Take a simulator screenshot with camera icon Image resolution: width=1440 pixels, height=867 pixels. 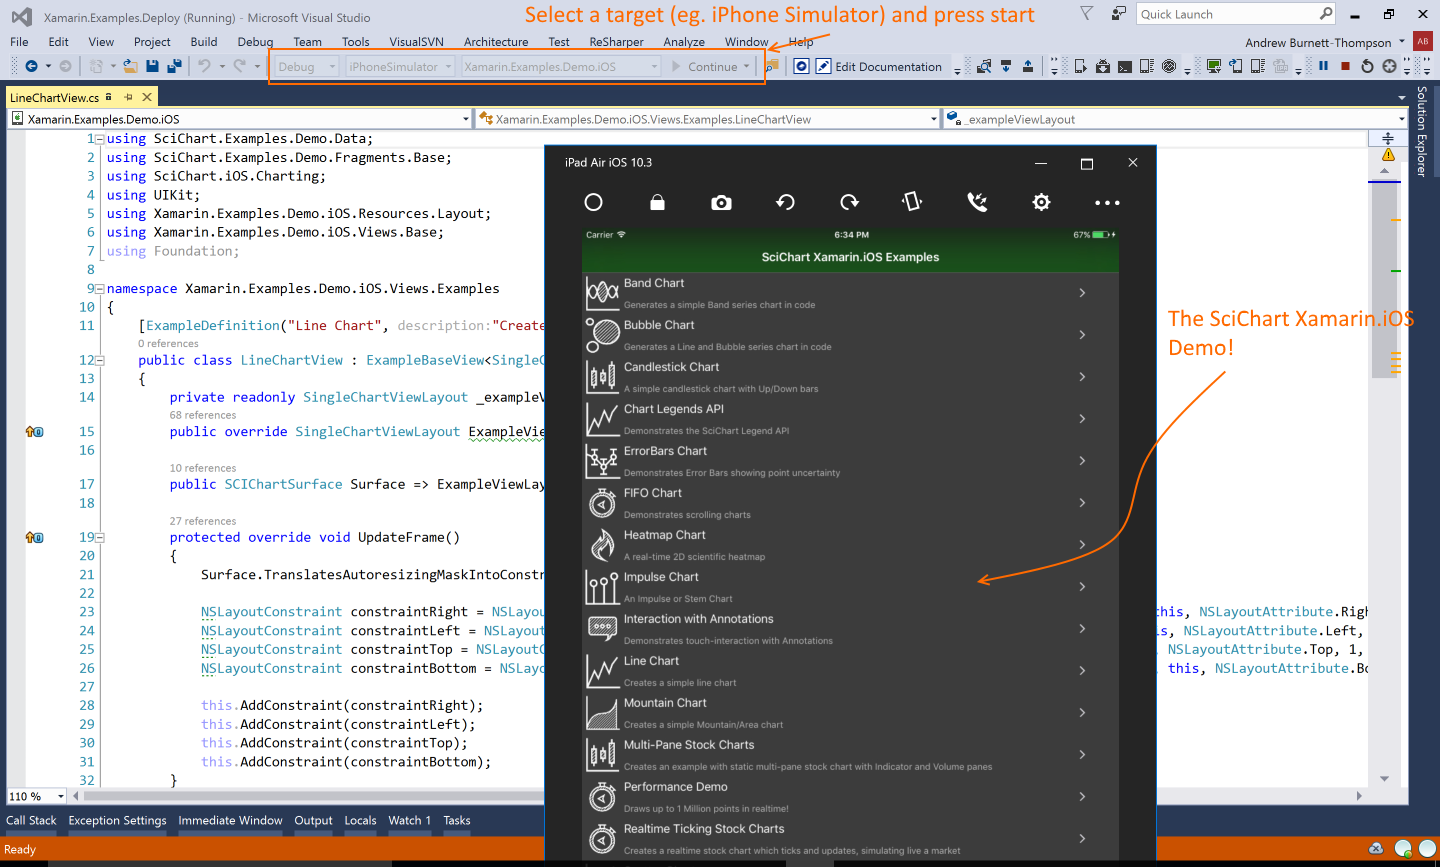coord(721,202)
